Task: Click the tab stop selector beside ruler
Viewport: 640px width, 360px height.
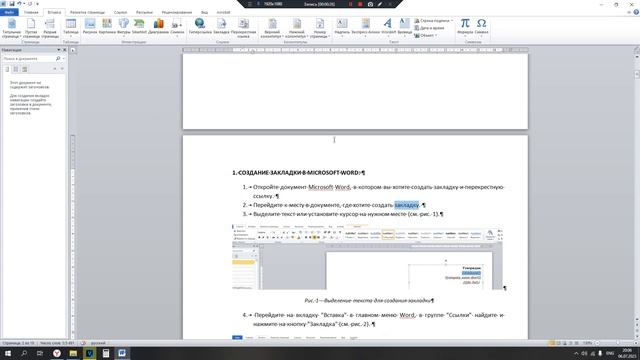Action: (73, 50)
